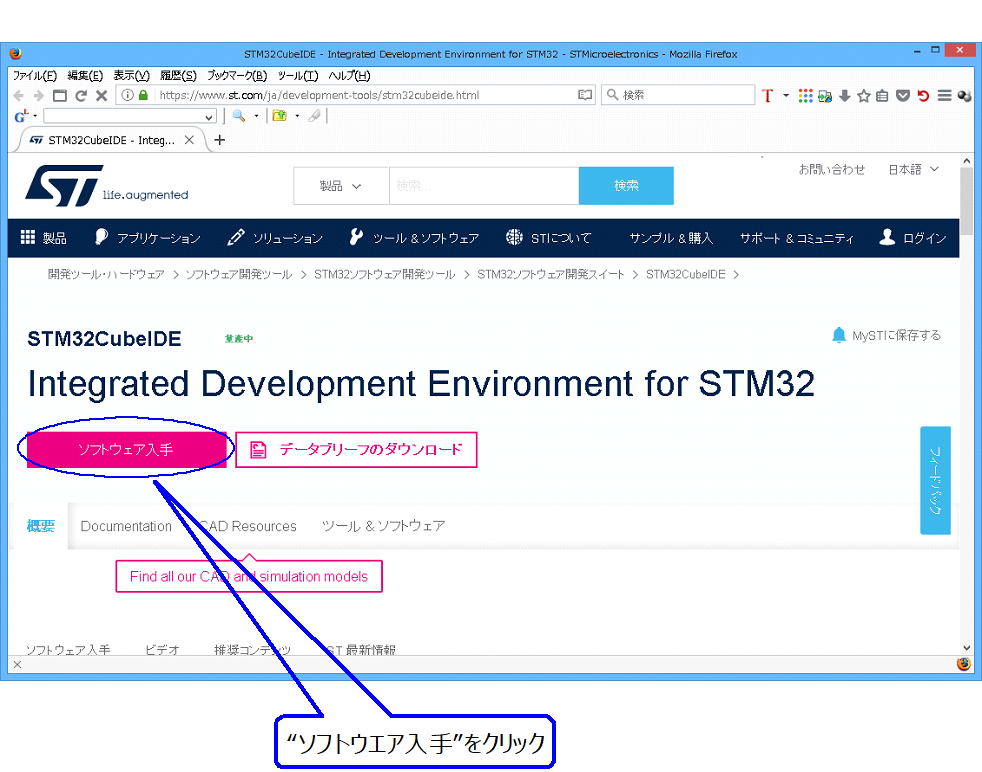Reload the page with the refresh icon

pos(82,95)
